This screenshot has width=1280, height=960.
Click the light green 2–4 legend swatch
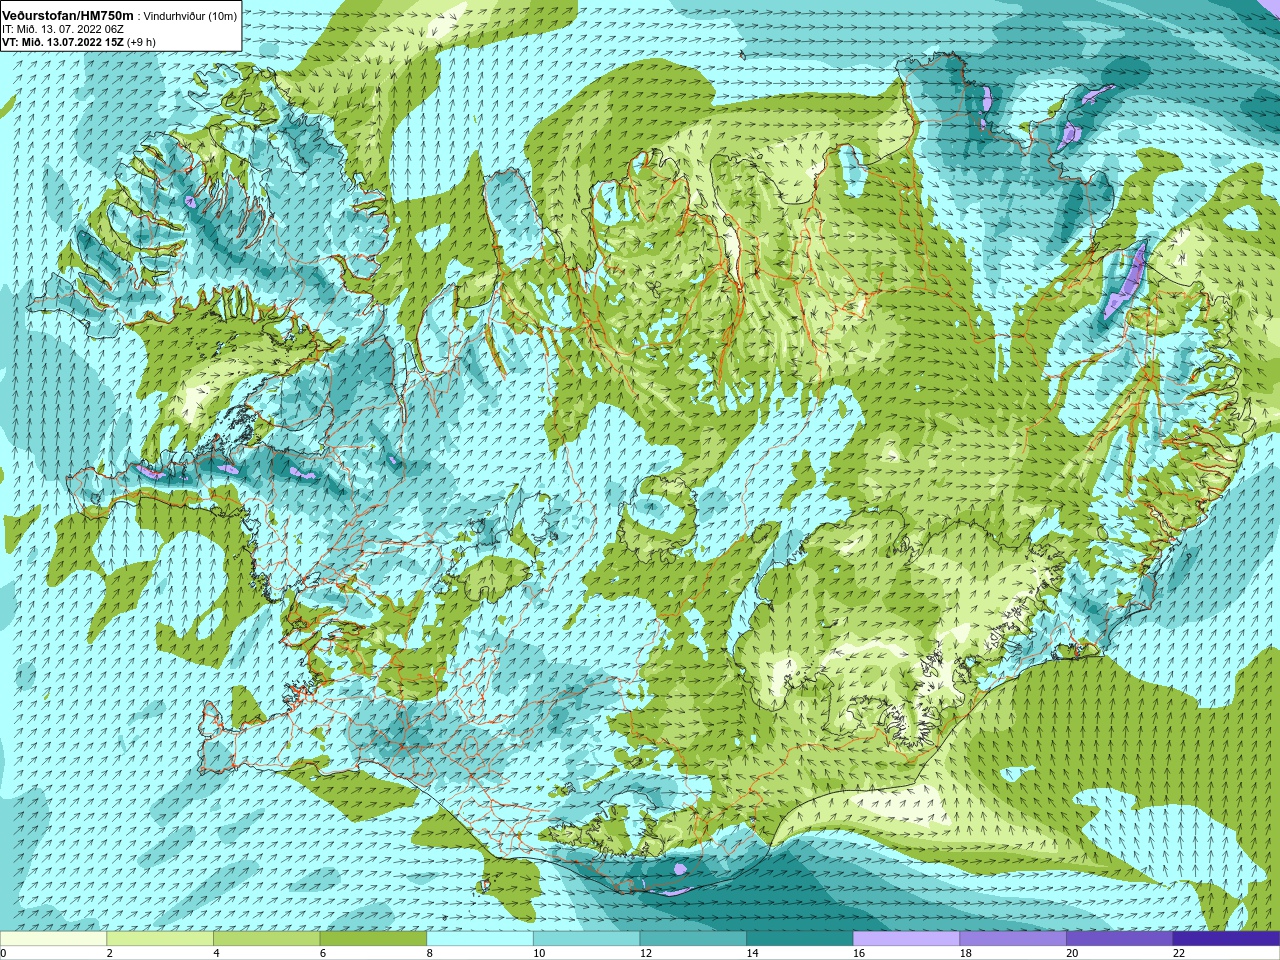(160, 939)
